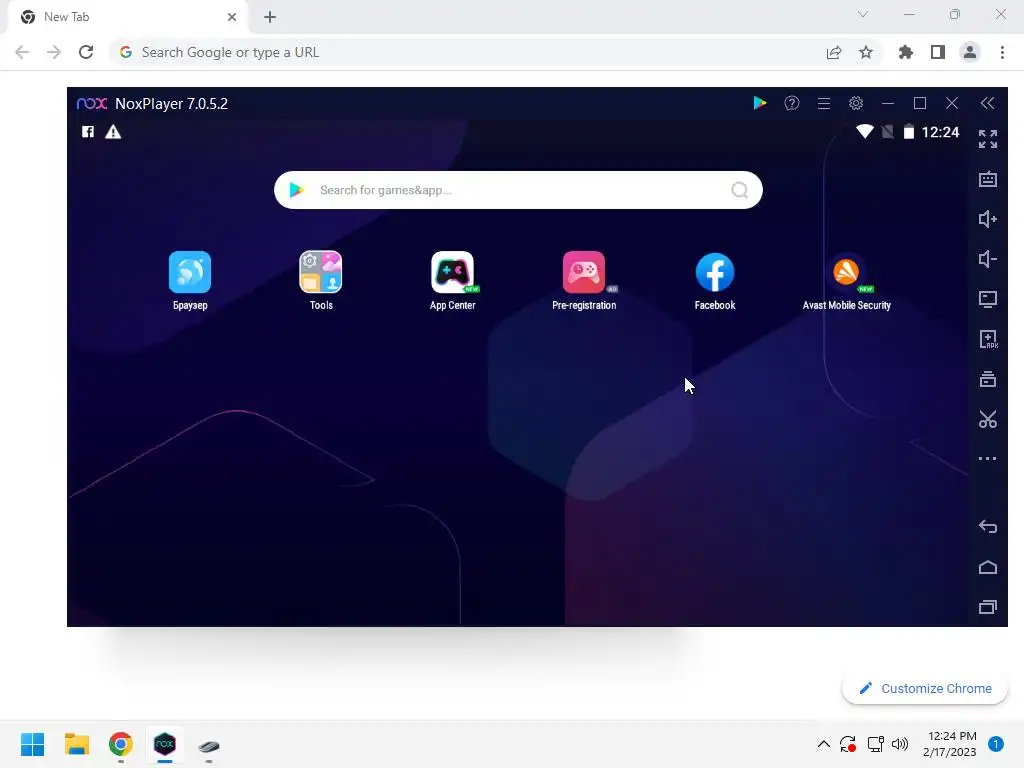Click the Search for games&app field

tap(518, 190)
